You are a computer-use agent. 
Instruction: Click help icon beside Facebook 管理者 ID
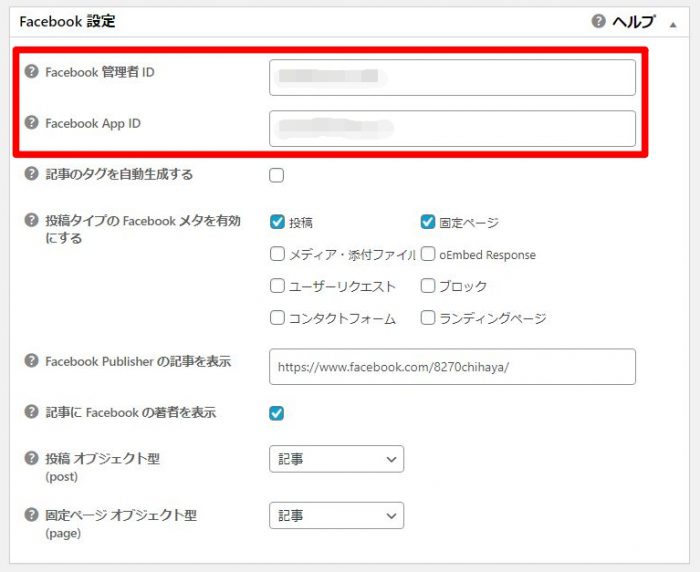[x=31, y=71]
